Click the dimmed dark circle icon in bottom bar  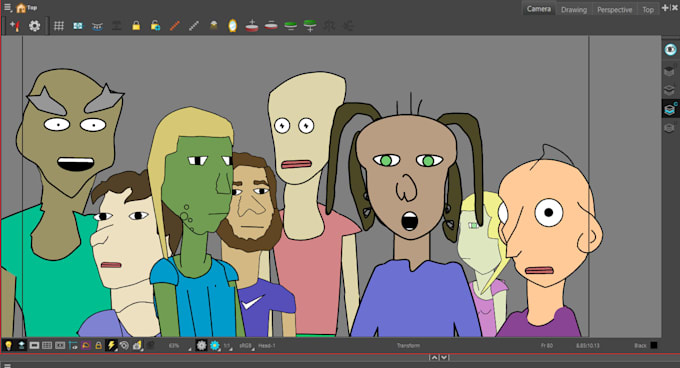[x=150, y=345]
